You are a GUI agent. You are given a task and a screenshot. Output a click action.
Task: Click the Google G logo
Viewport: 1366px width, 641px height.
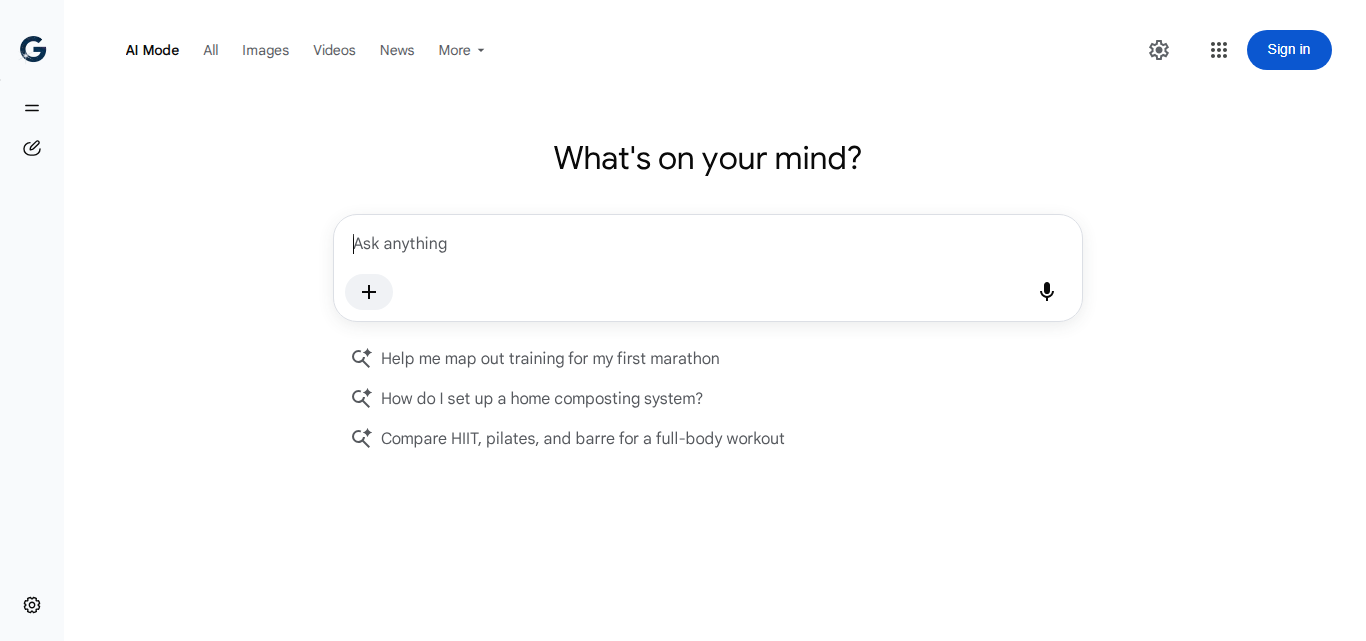pos(33,49)
